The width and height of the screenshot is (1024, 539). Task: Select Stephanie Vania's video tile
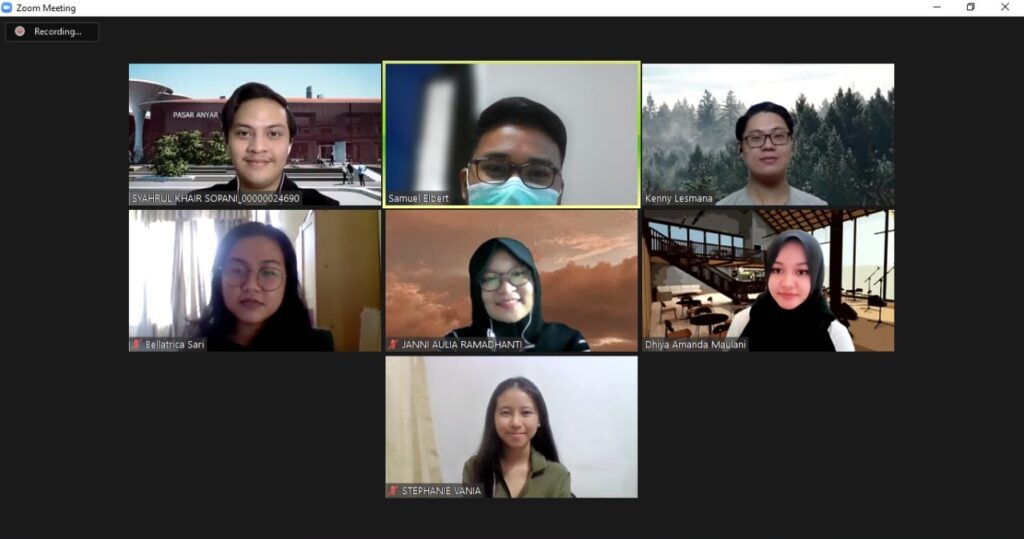tap(511, 427)
